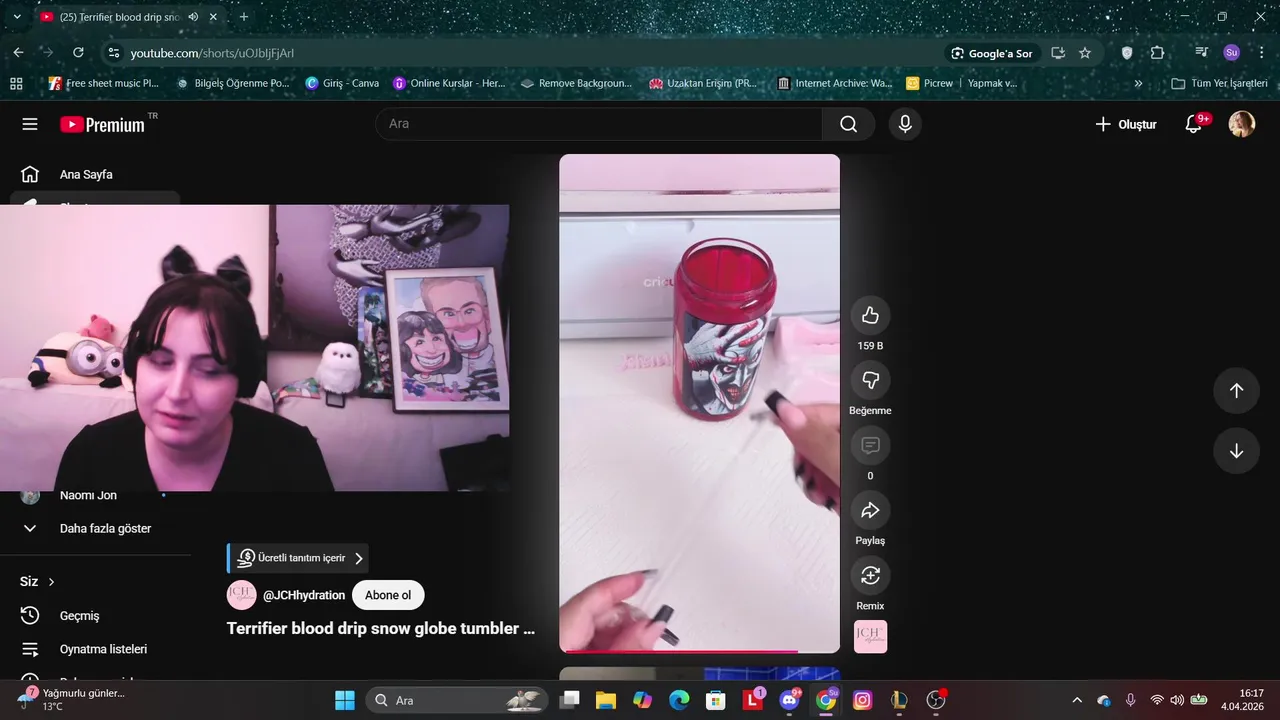The image size is (1280, 720).
Task: Click the short title Terrifier blood drip
Action: [x=380, y=628]
